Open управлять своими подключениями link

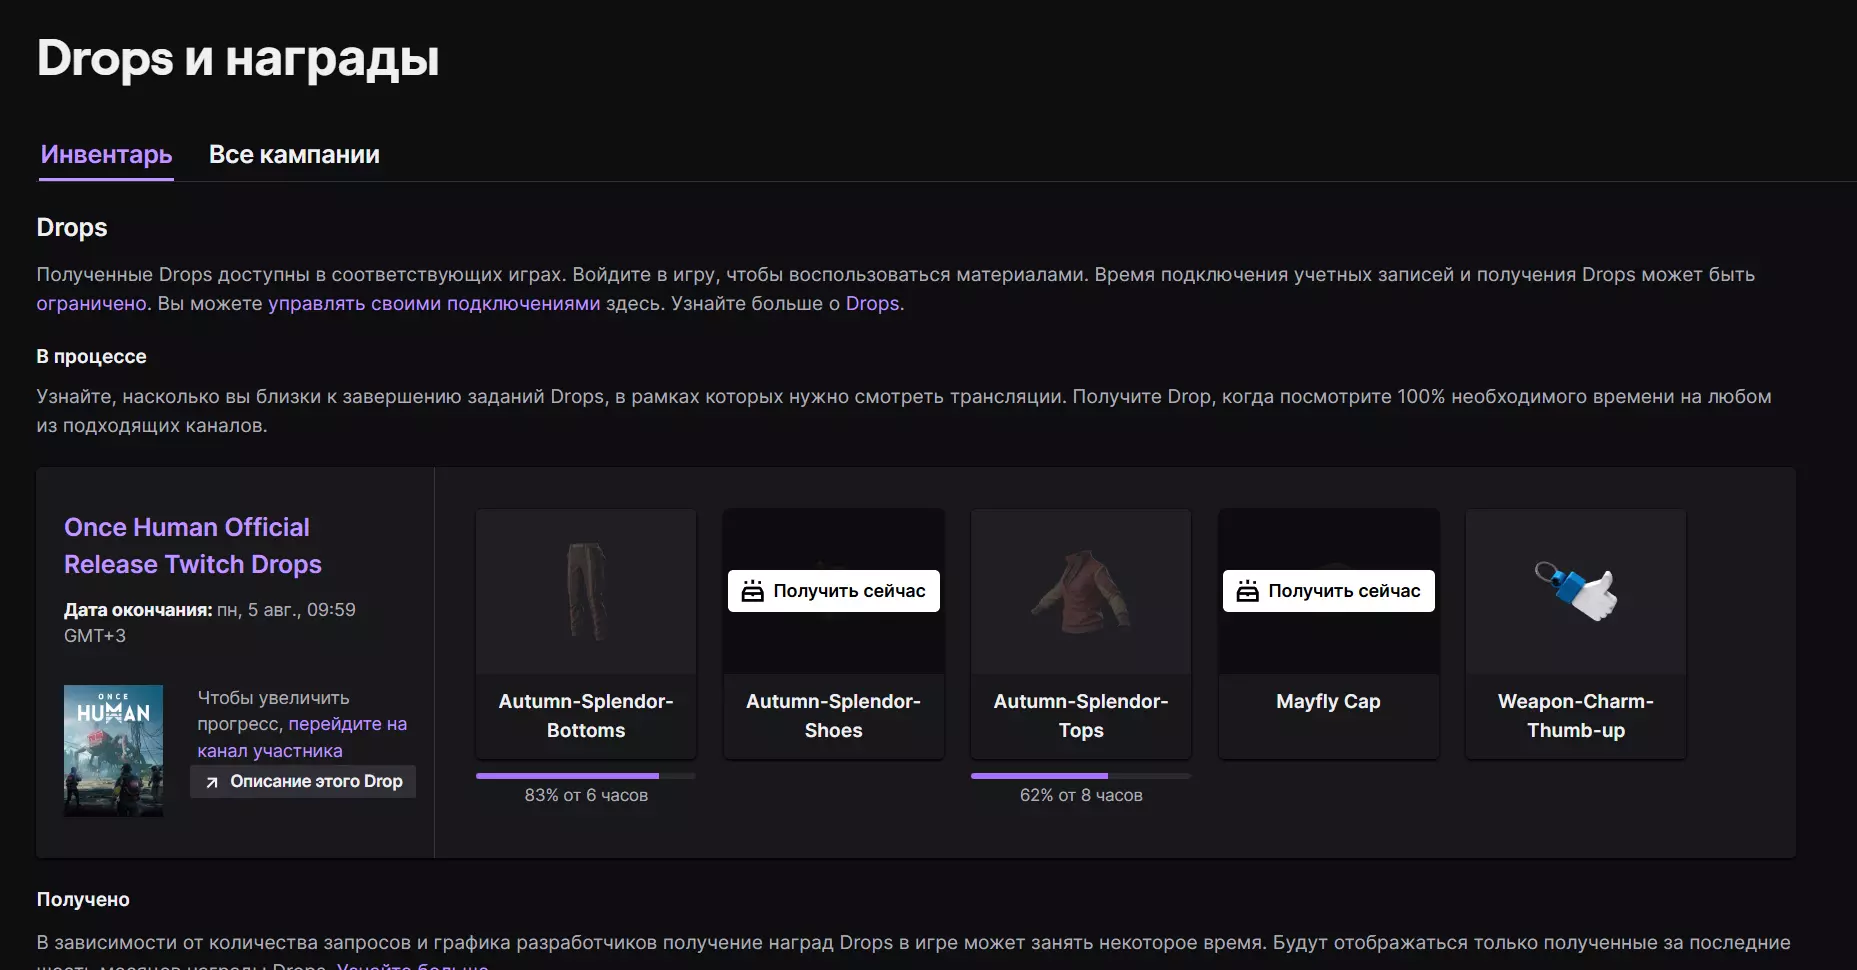434,304
